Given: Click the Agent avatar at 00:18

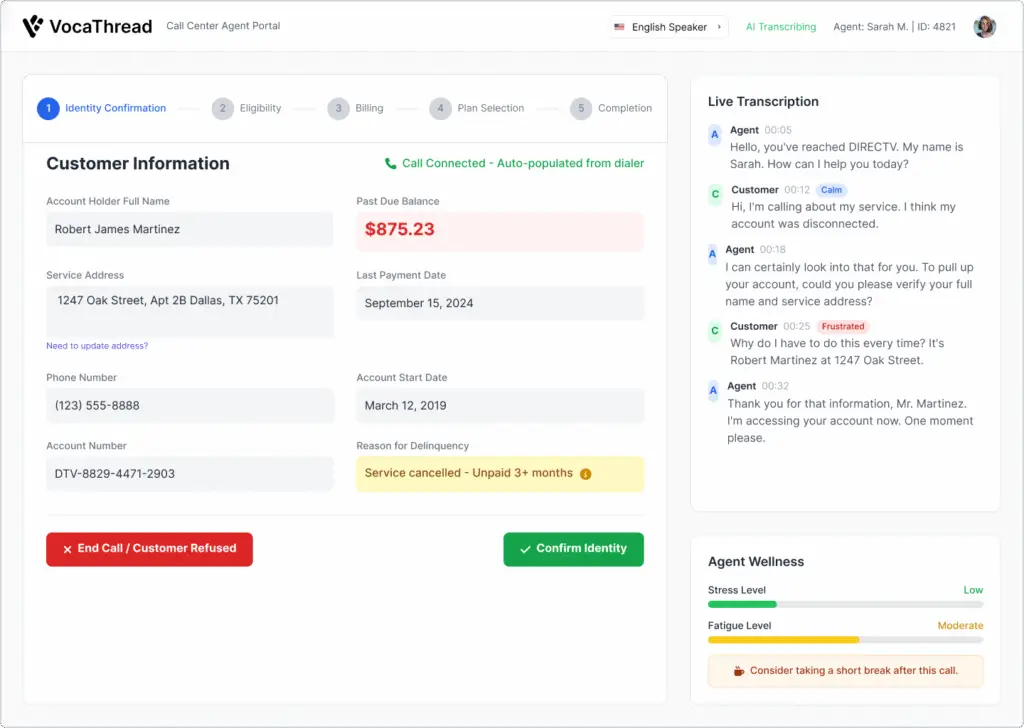Looking at the screenshot, I should pos(712,254).
